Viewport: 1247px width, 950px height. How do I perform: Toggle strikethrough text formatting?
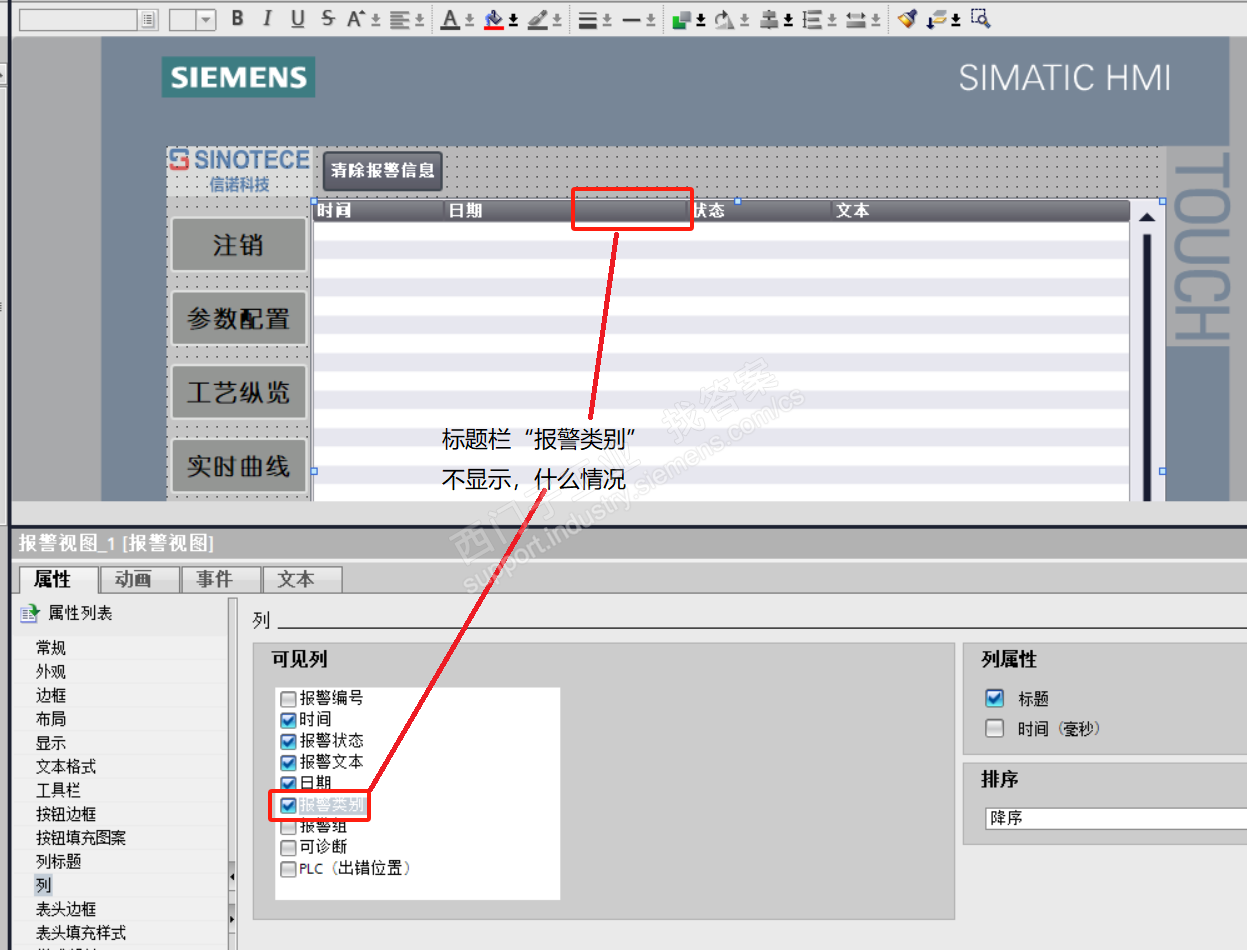click(x=328, y=18)
